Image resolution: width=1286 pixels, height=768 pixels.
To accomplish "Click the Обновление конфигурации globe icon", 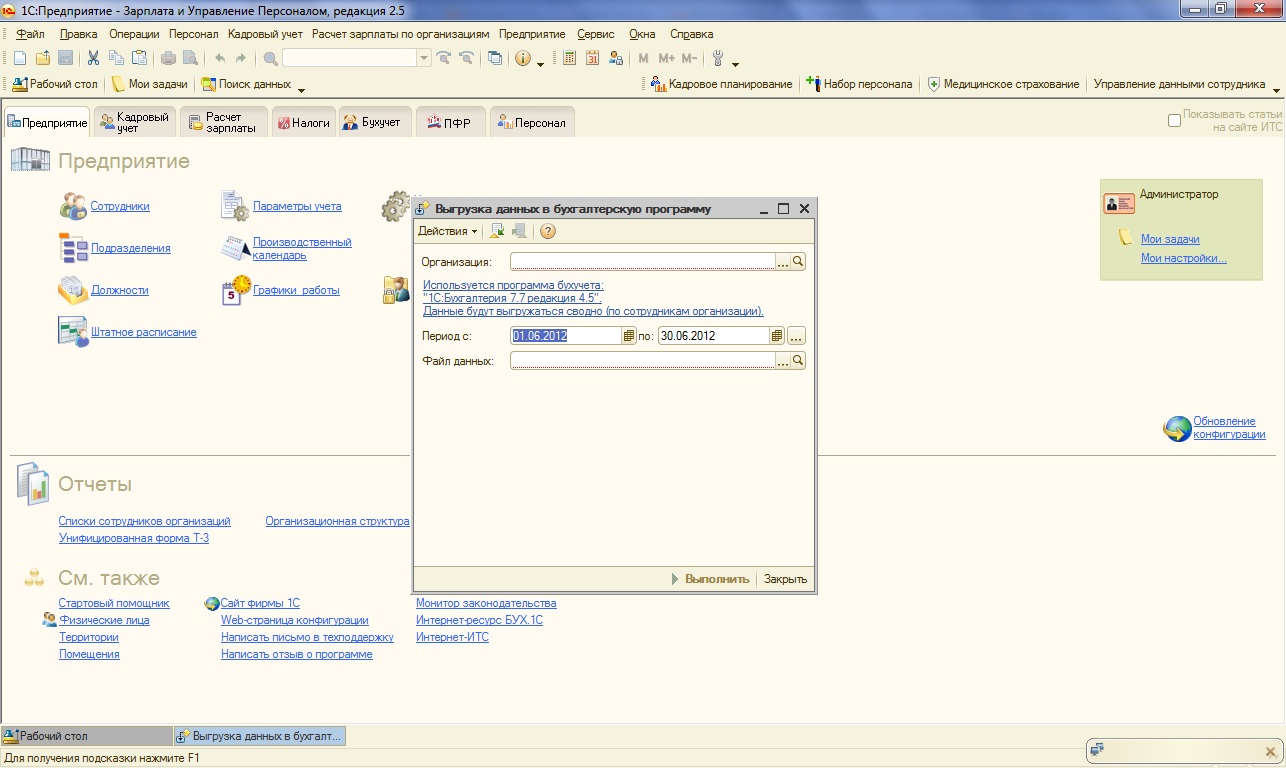I will coord(1177,428).
